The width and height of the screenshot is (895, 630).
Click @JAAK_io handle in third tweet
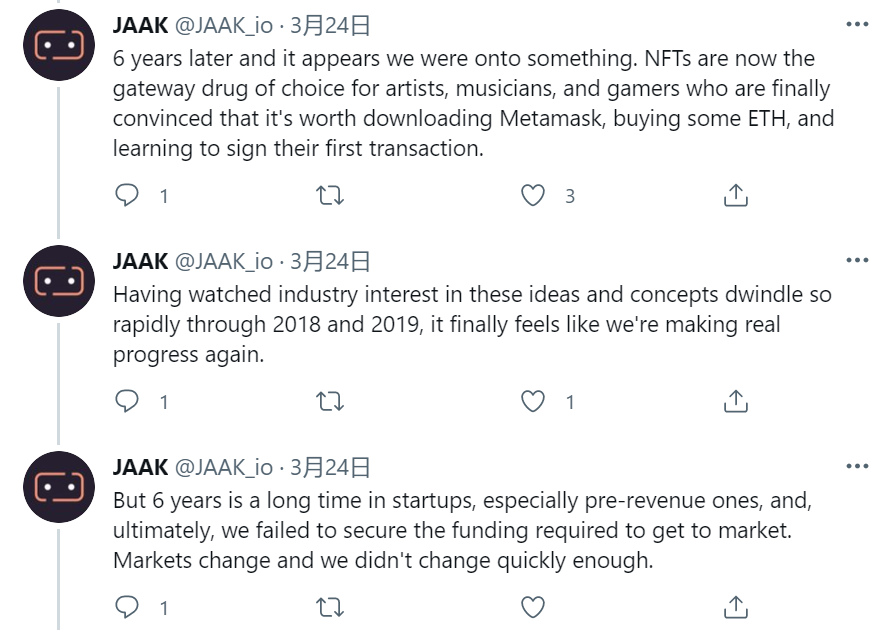coord(223,467)
